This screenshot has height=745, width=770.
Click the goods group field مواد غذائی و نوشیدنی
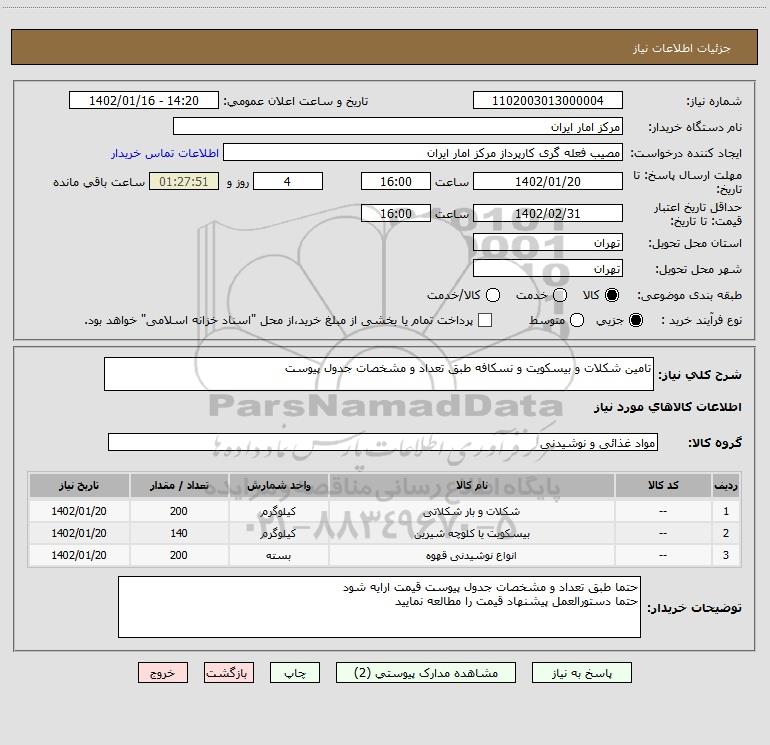click(x=383, y=442)
